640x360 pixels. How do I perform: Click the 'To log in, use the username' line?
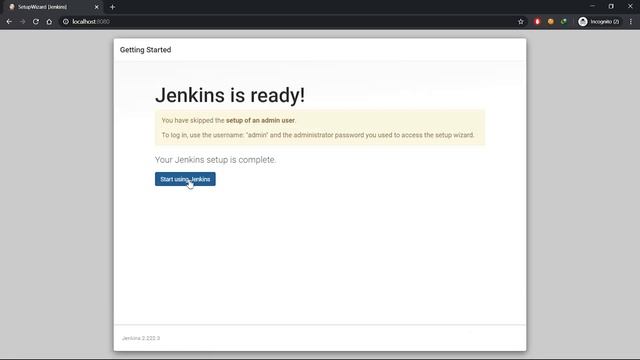318,135
